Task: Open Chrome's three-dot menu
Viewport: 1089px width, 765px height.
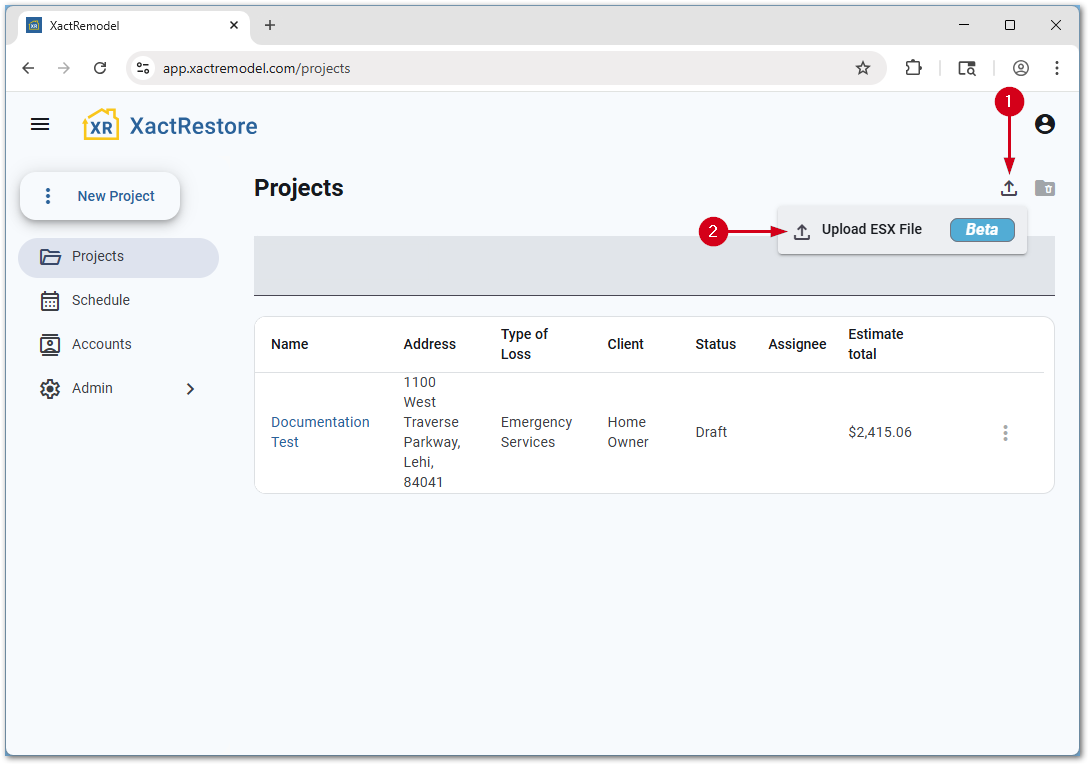Action: [1056, 68]
